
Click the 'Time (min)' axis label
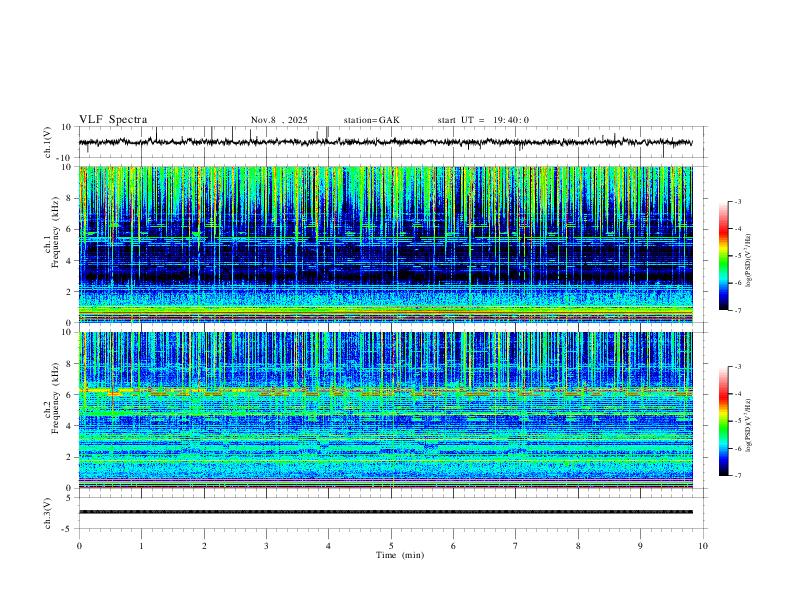[400, 555]
